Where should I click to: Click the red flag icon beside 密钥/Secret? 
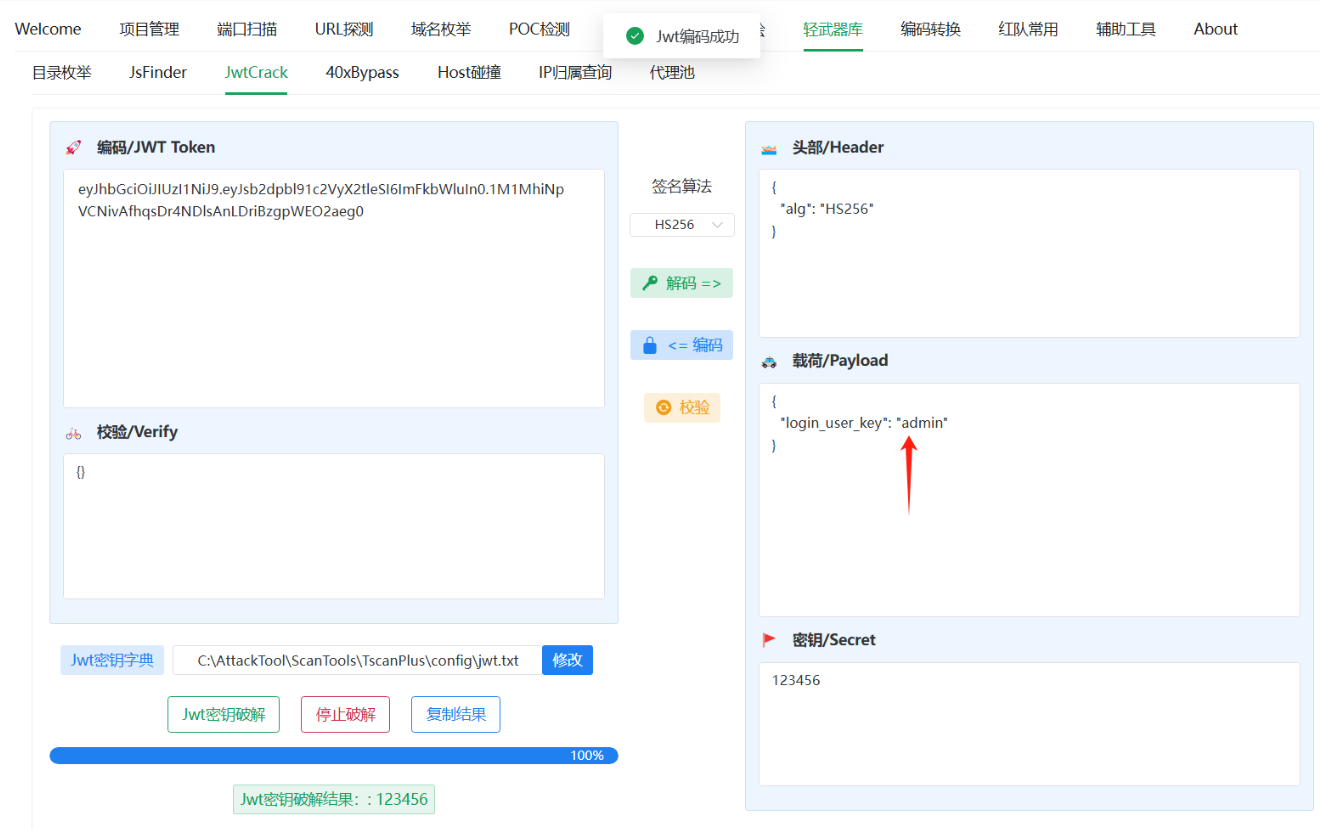point(768,640)
